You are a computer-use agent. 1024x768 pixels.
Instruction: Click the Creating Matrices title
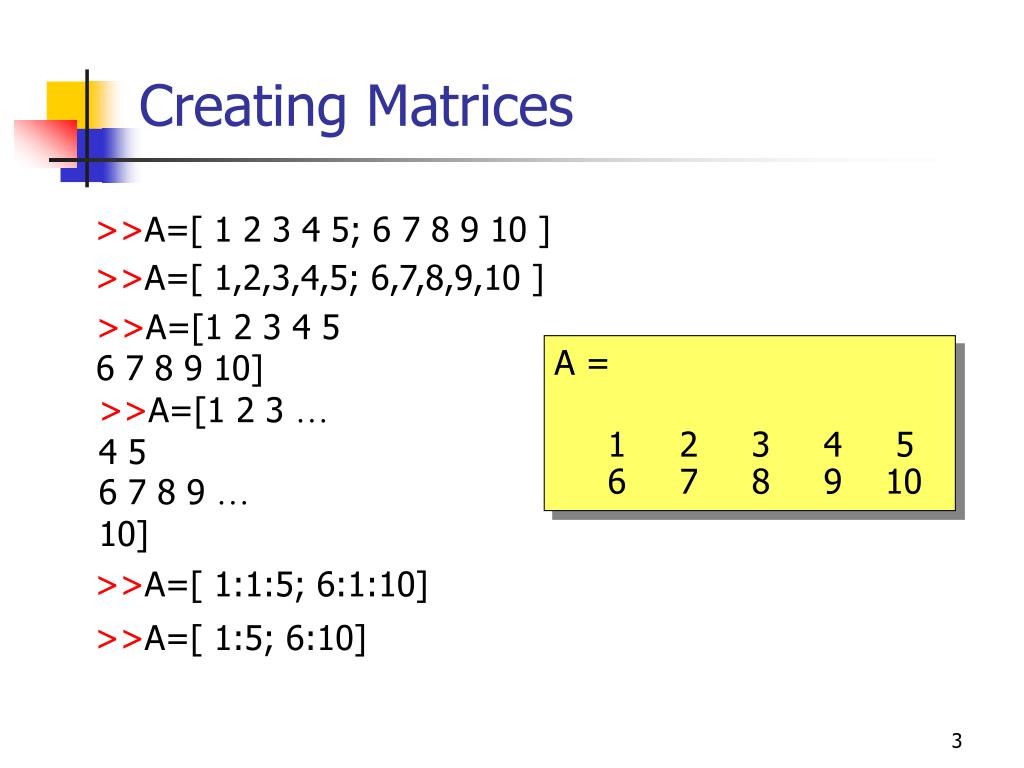point(356,107)
